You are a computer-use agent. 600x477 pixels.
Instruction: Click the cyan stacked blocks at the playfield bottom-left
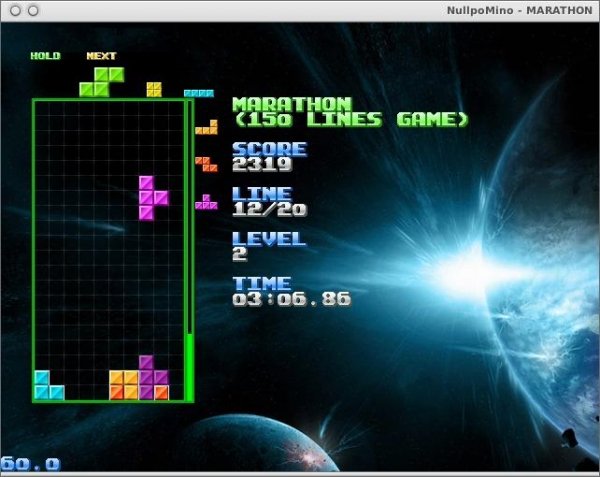[x=49, y=385]
